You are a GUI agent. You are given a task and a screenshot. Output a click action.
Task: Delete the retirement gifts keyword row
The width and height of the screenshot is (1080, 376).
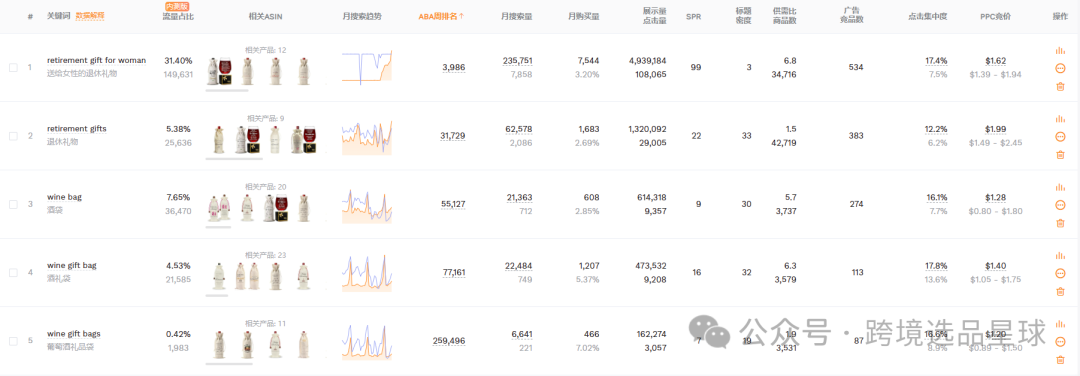point(1060,154)
